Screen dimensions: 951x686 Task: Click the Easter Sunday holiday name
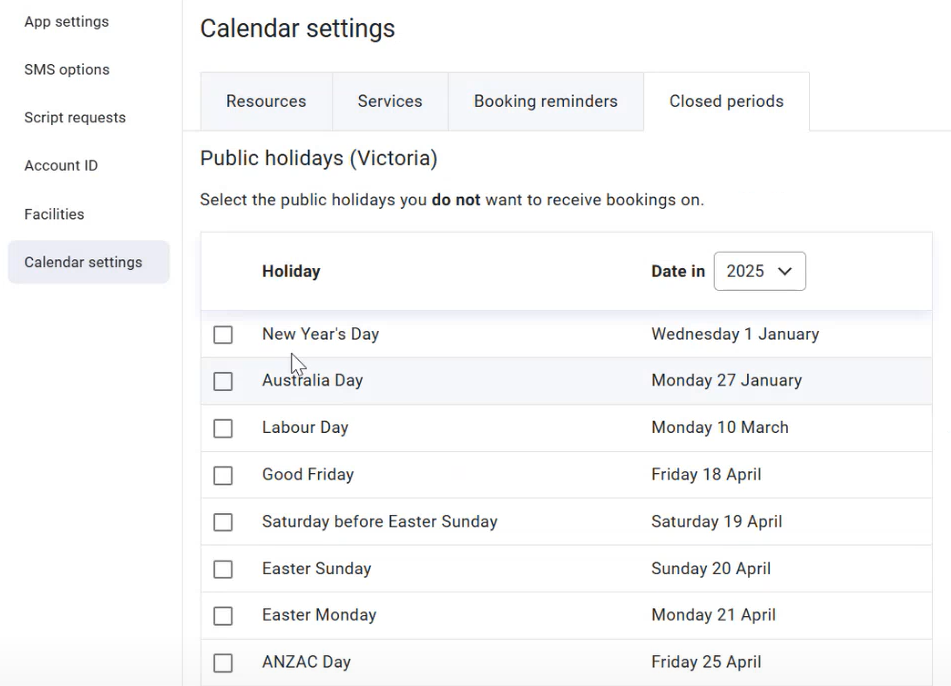(317, 569)
